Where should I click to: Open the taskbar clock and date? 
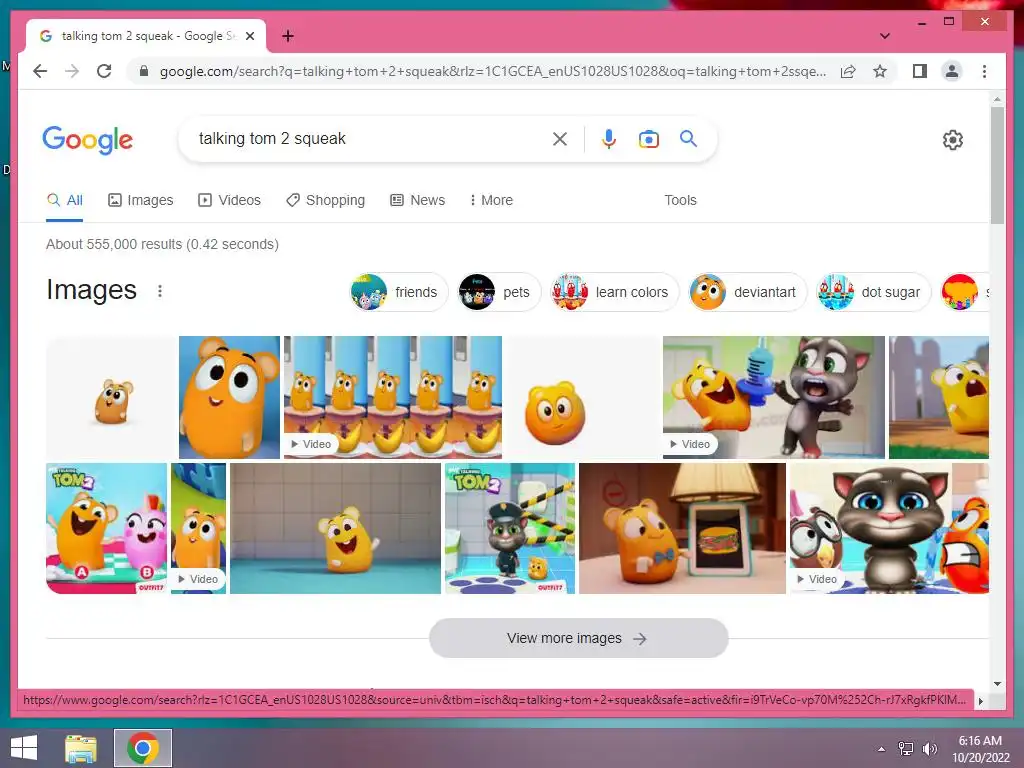(980, 748)
